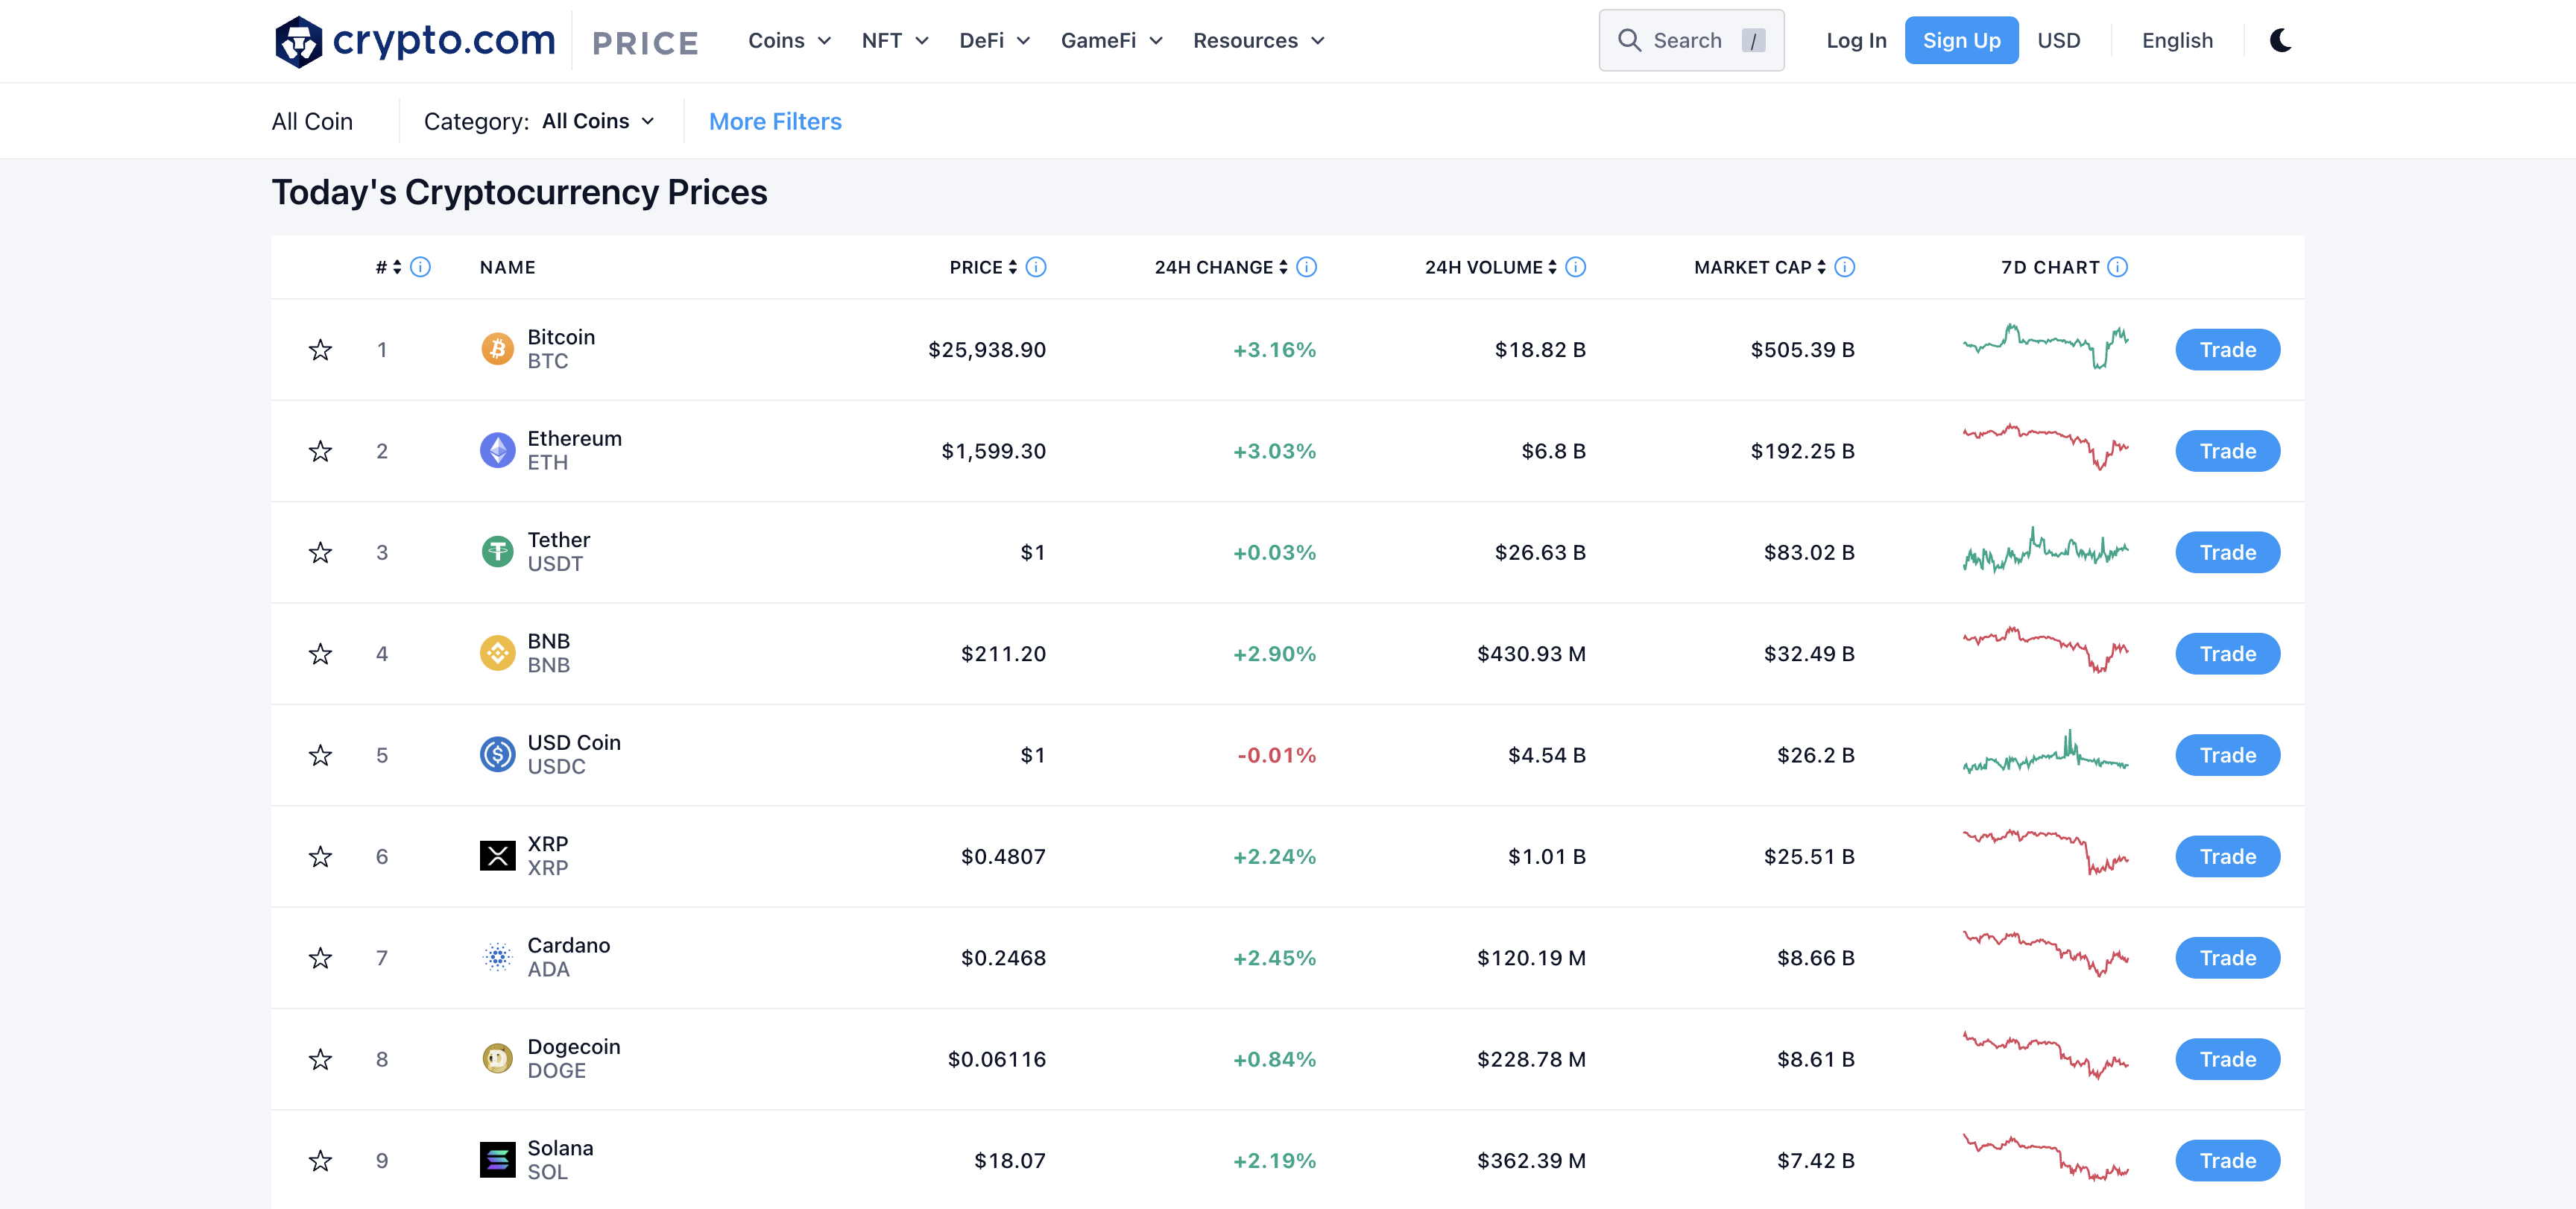Click the Tether coin icon
The width and height of the screenshot is (2576, 1209).
pos(497,552)
